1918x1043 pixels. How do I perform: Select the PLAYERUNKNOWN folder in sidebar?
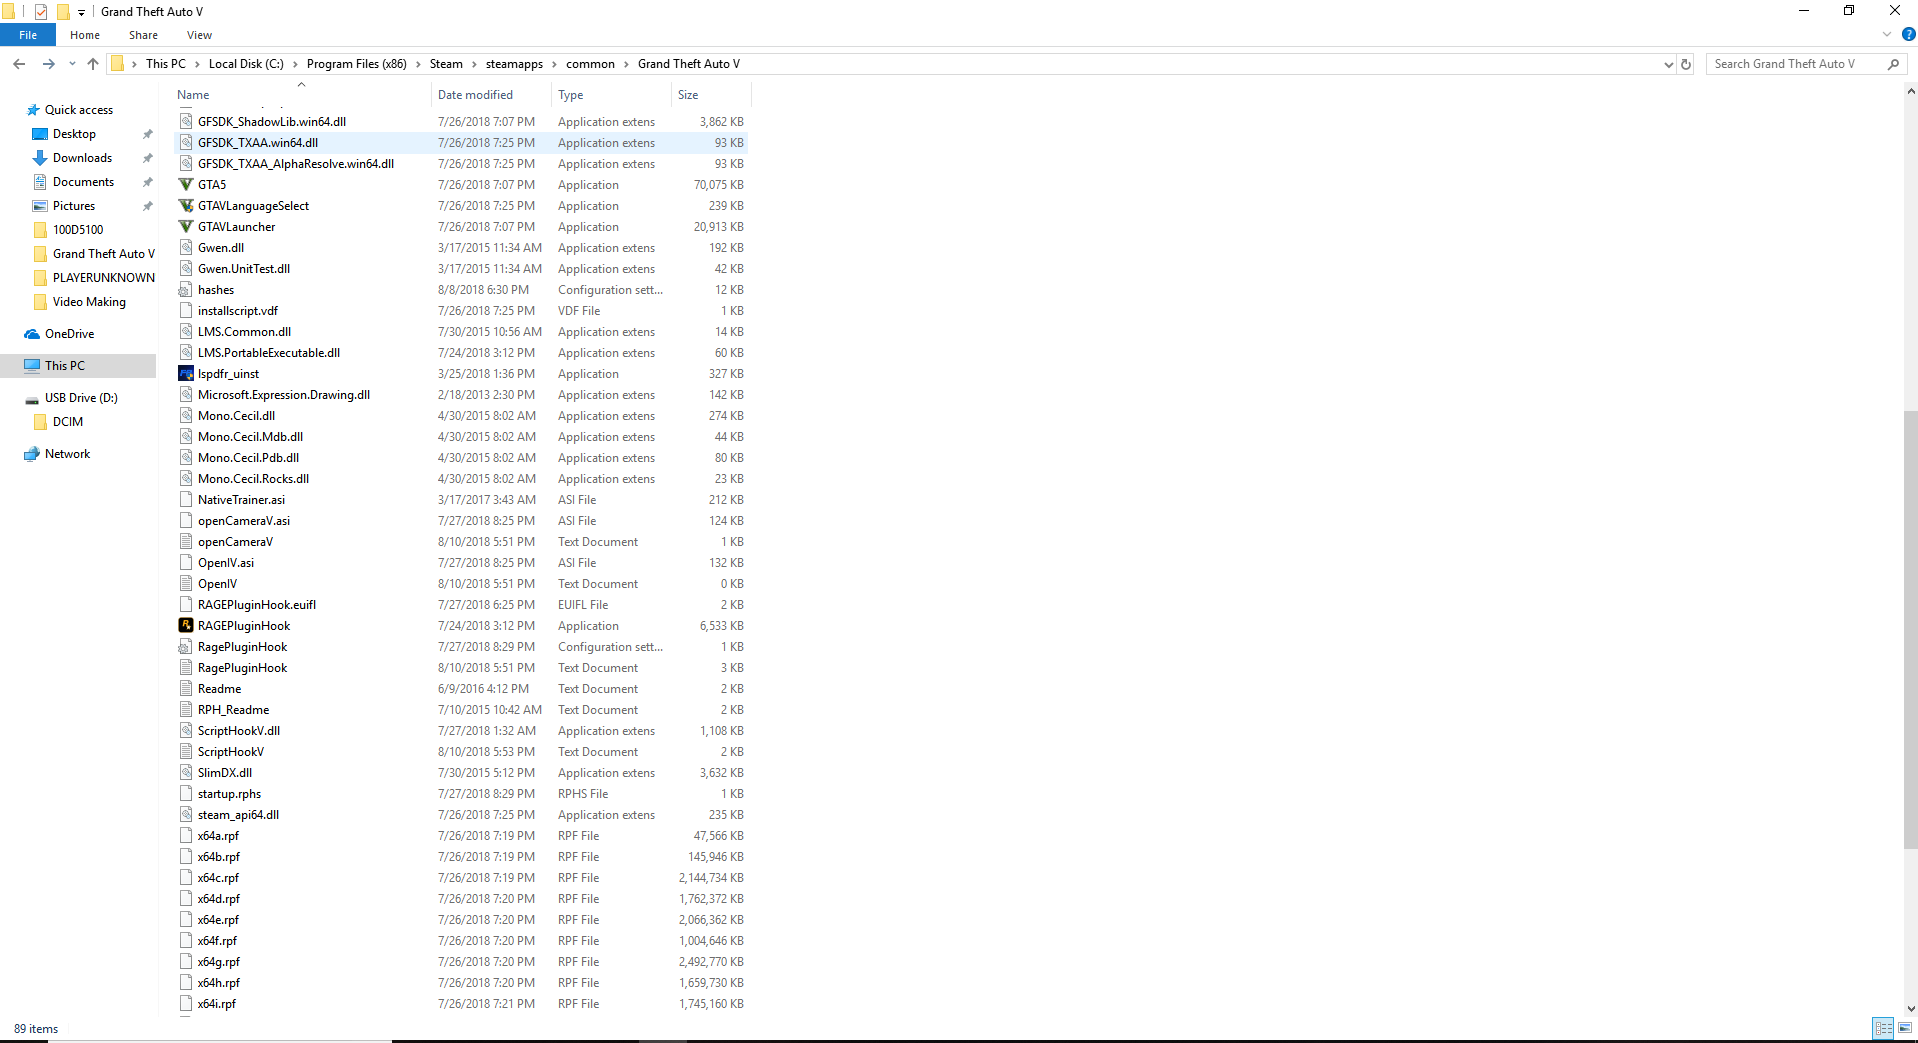click(x=104, y=278)
